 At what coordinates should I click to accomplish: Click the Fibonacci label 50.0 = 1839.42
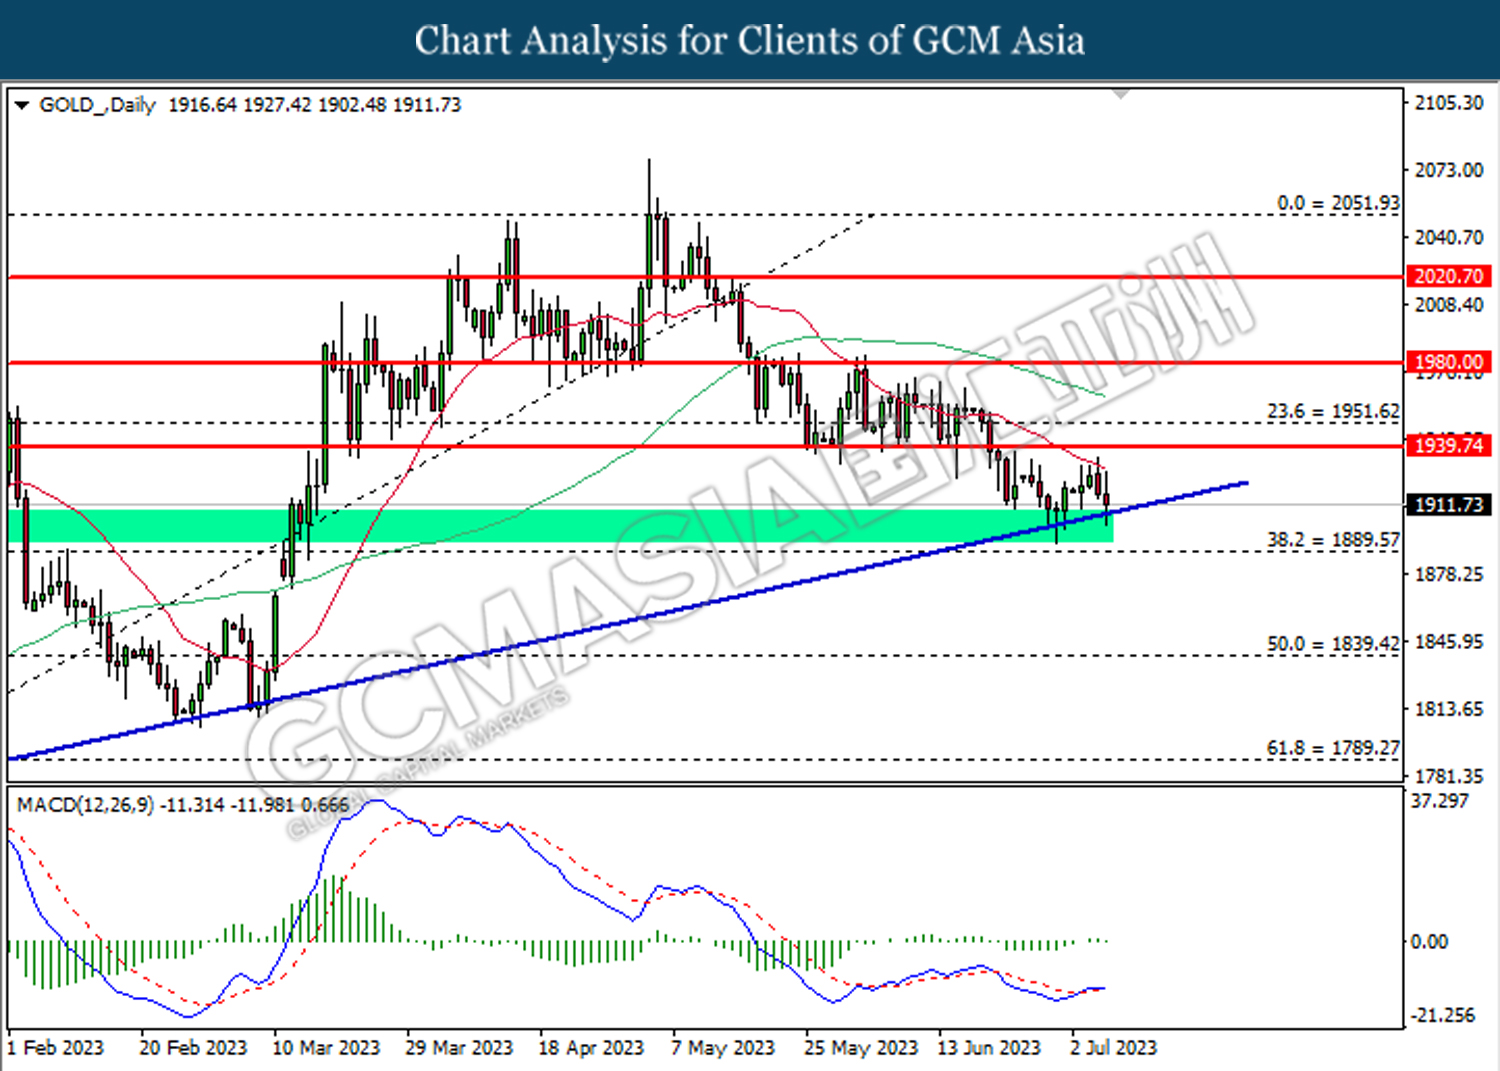1333,644
